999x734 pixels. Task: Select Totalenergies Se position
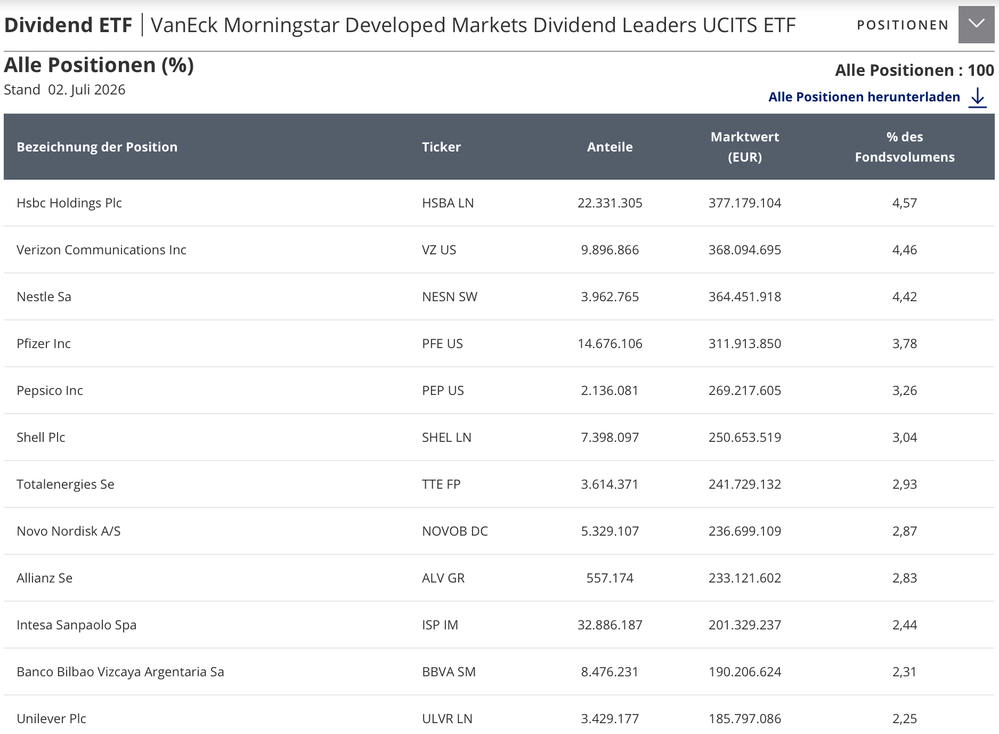[x=66, y=484]
